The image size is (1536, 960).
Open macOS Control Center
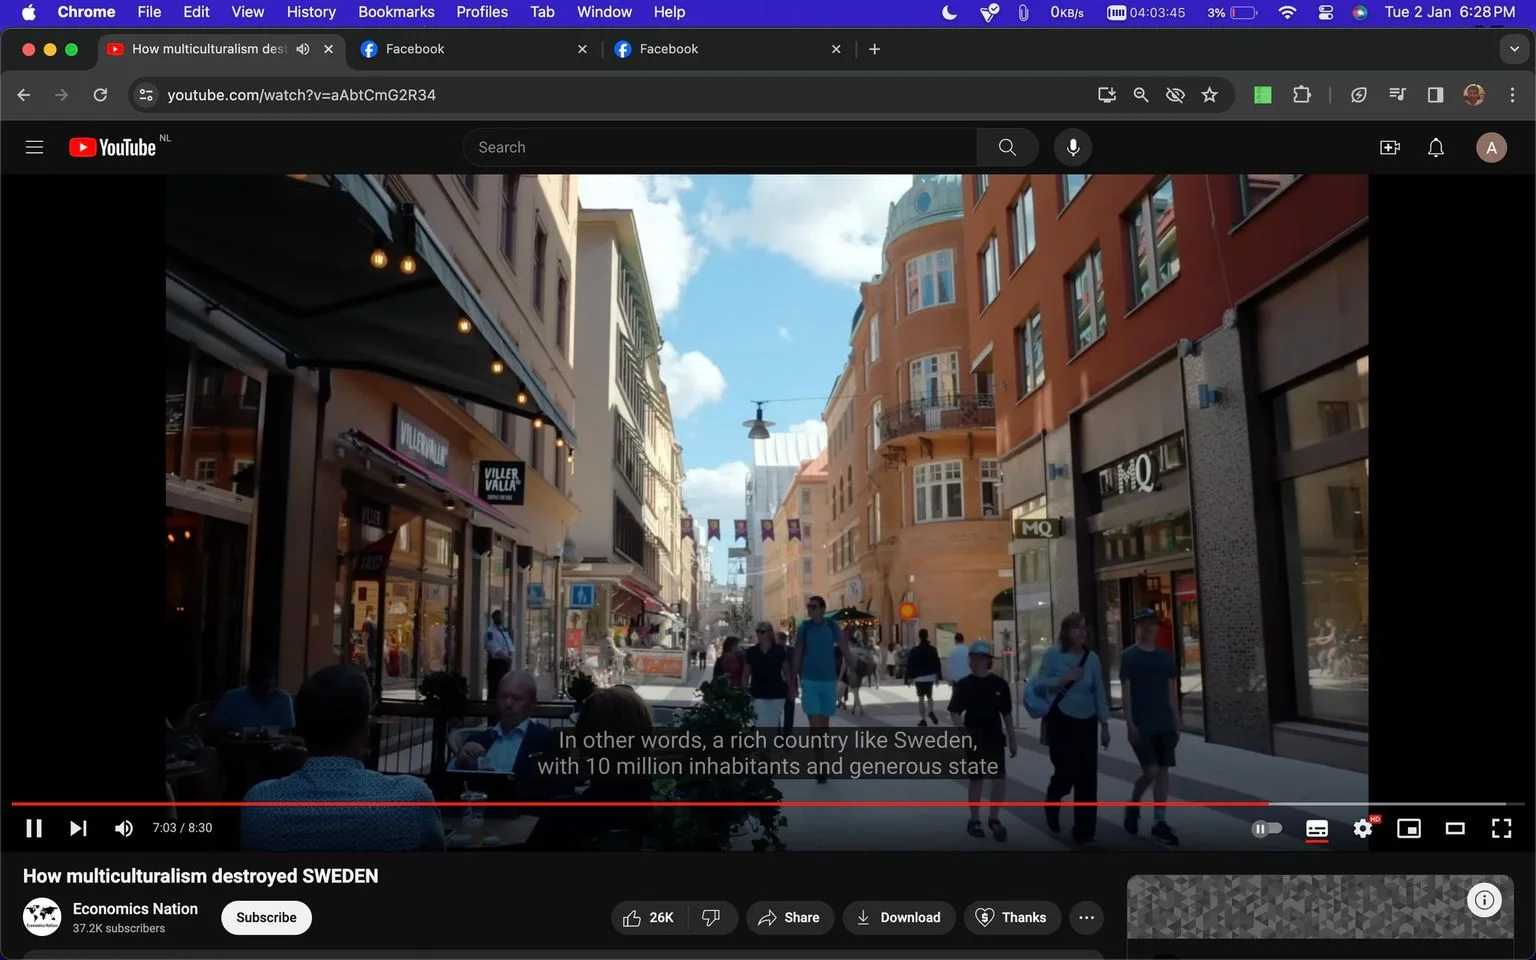coord(1325,12)
